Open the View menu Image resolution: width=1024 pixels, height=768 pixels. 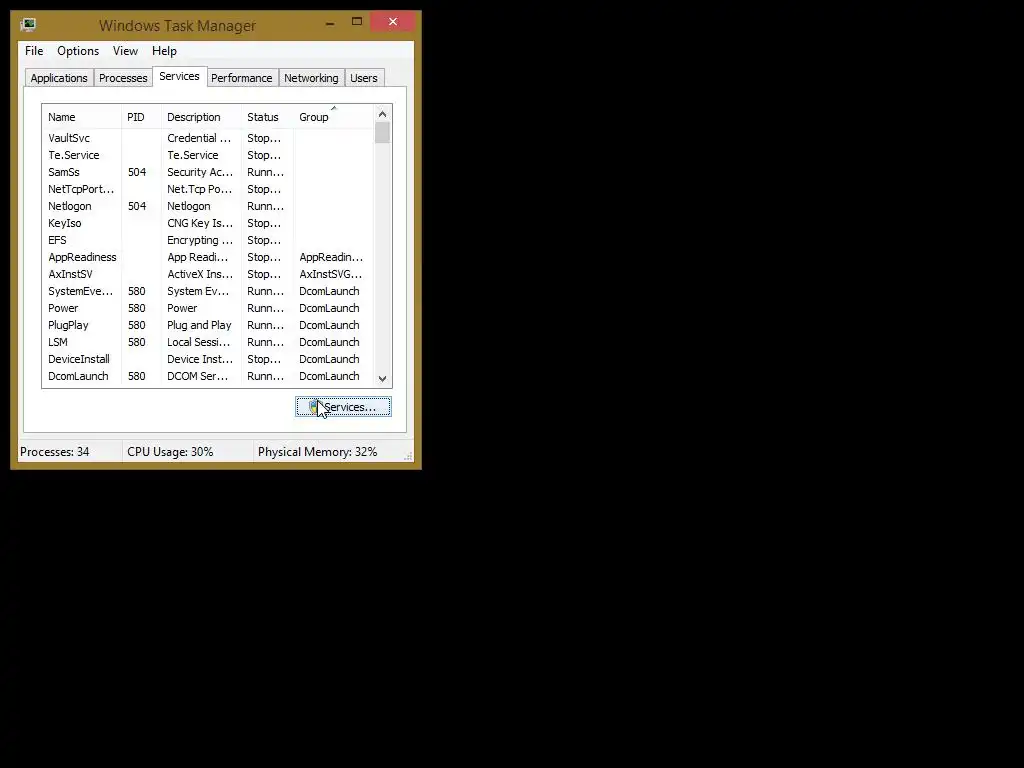(125, 51)
